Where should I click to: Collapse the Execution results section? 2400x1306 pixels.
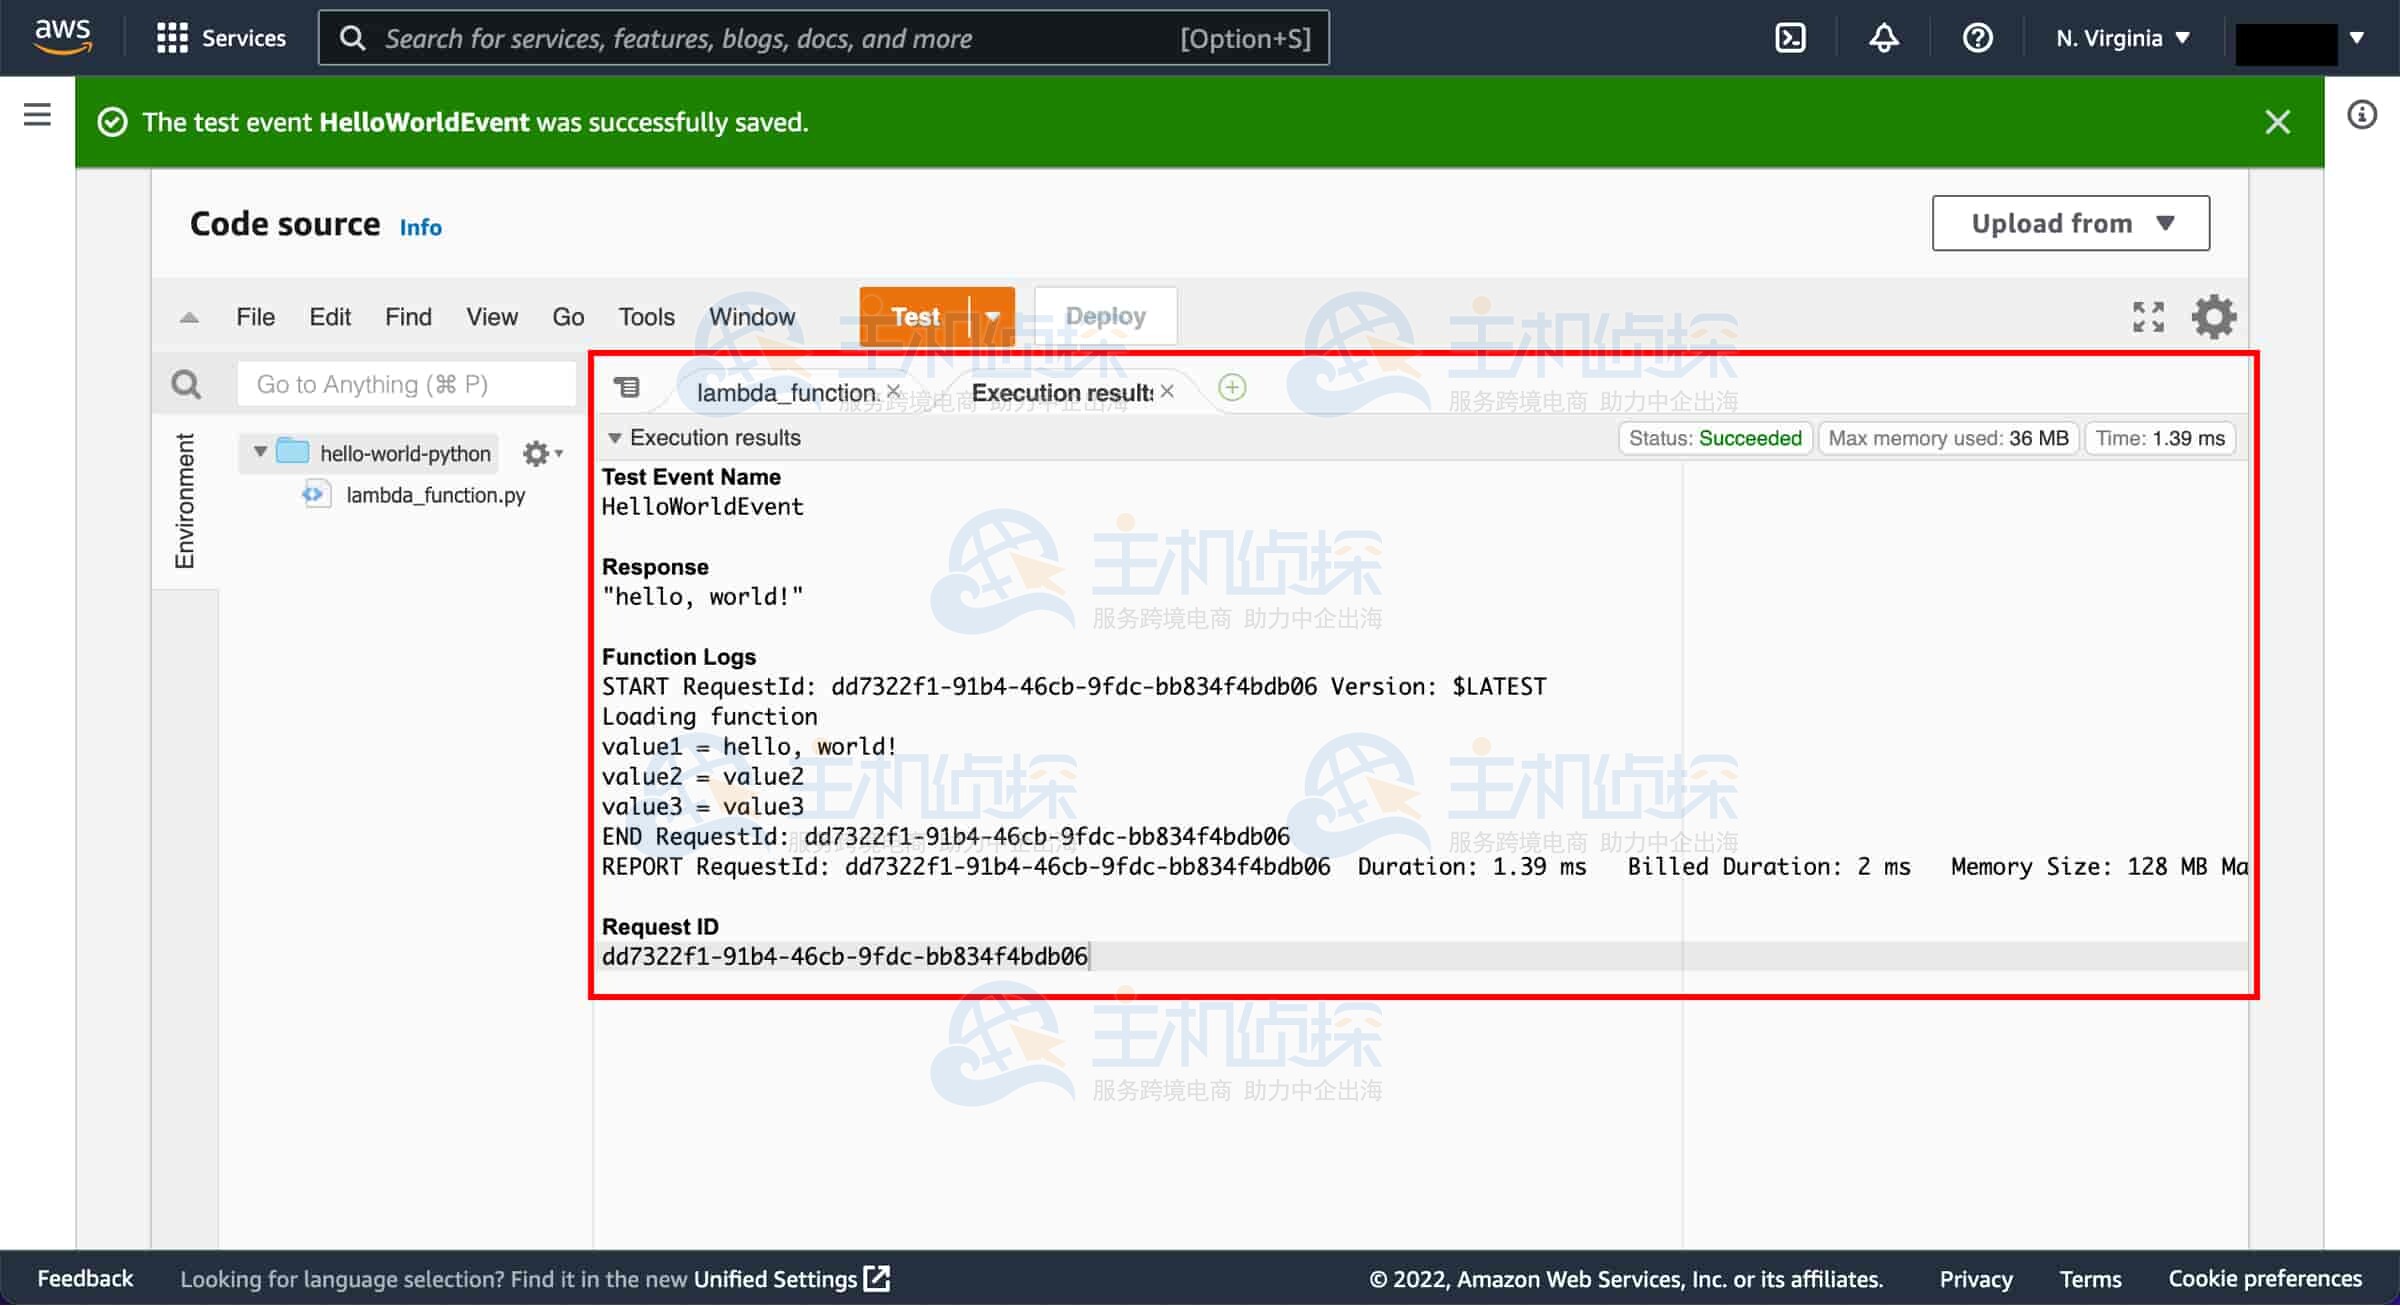615,438
